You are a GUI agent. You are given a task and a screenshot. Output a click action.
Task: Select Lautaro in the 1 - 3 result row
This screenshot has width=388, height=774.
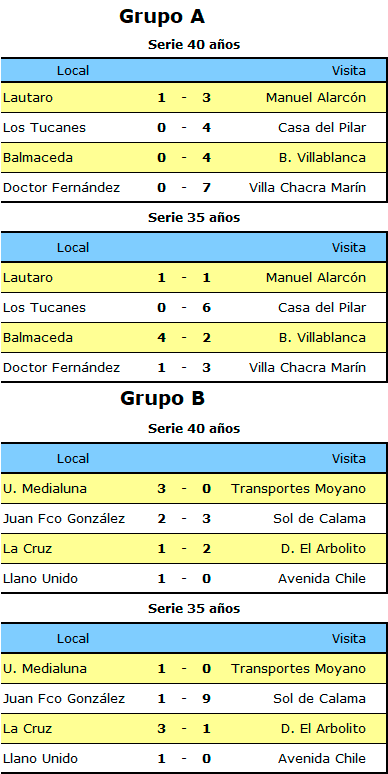pyautogui.click(x=28, y=98)
